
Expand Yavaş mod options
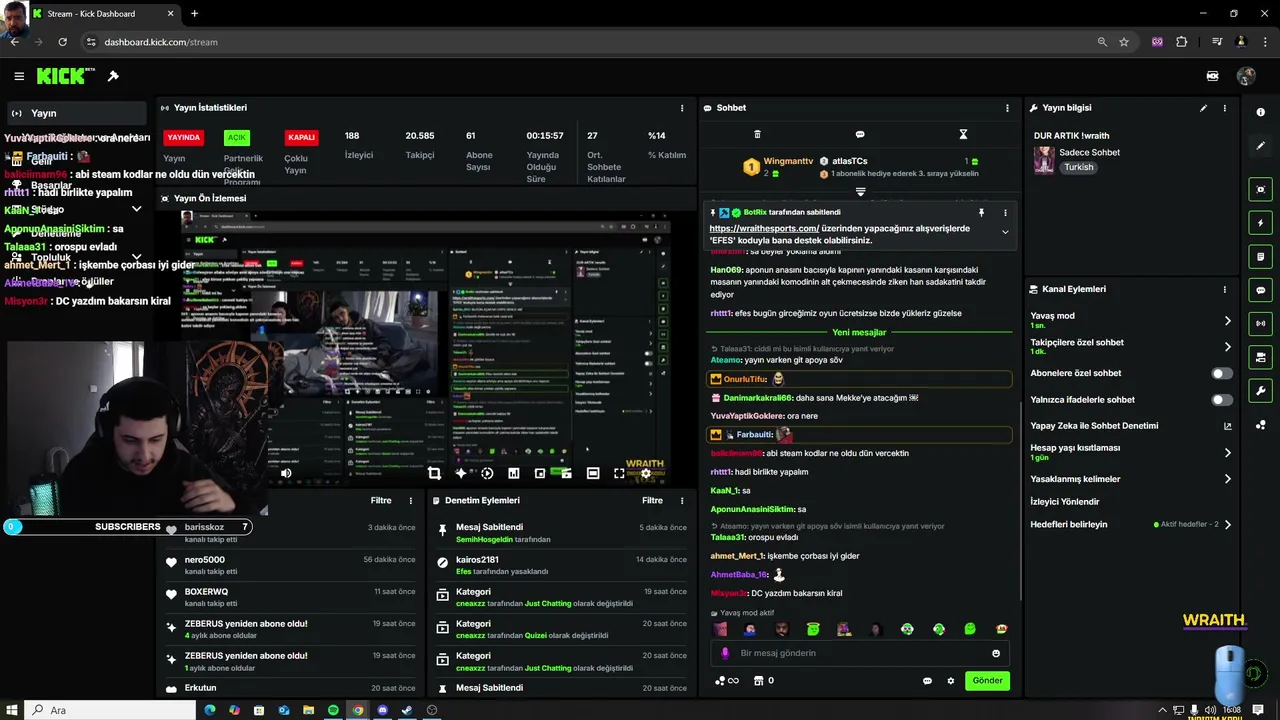pos(1228,321)
